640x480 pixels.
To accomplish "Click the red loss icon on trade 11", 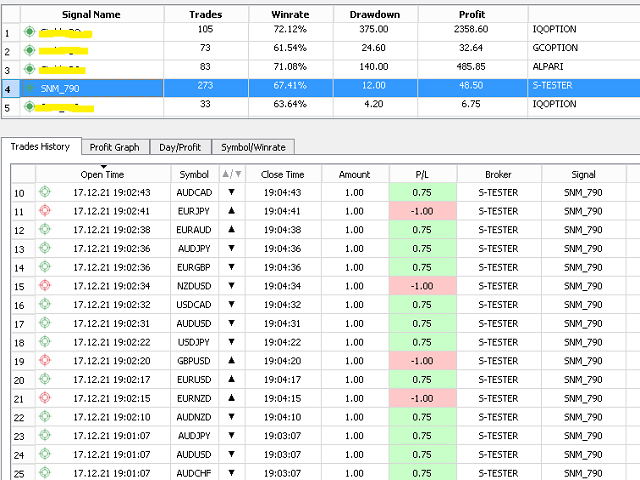I will (x=44, y=211).
